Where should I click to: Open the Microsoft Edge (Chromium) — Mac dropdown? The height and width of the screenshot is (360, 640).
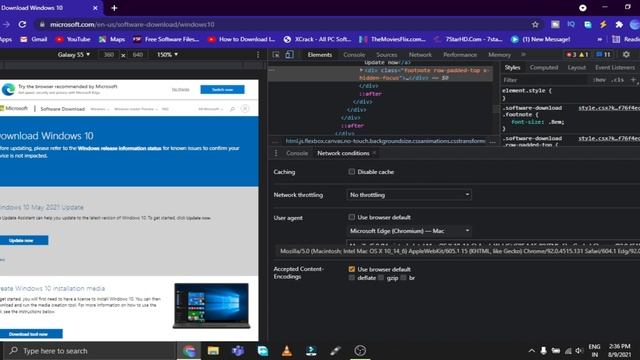point(409,231)
